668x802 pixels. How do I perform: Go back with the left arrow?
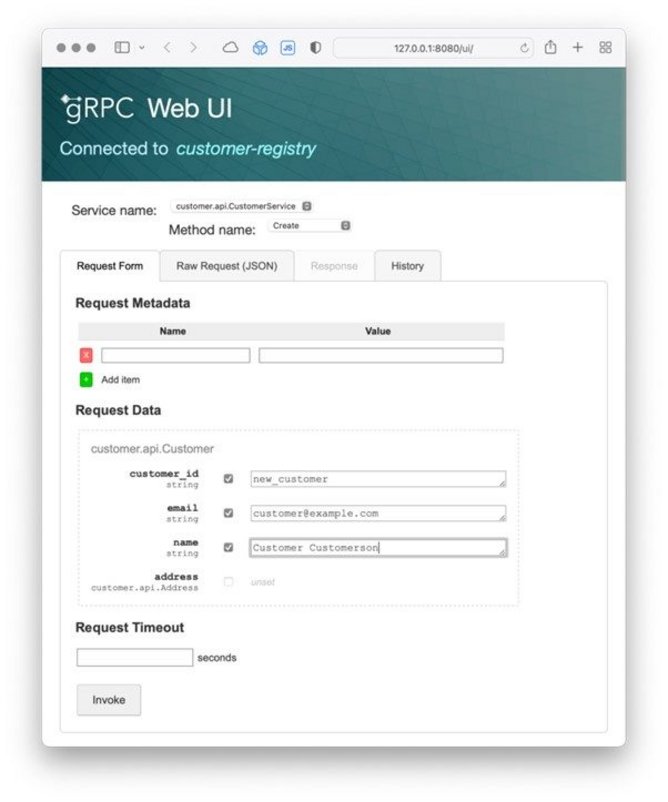click(x=167, y=48)
